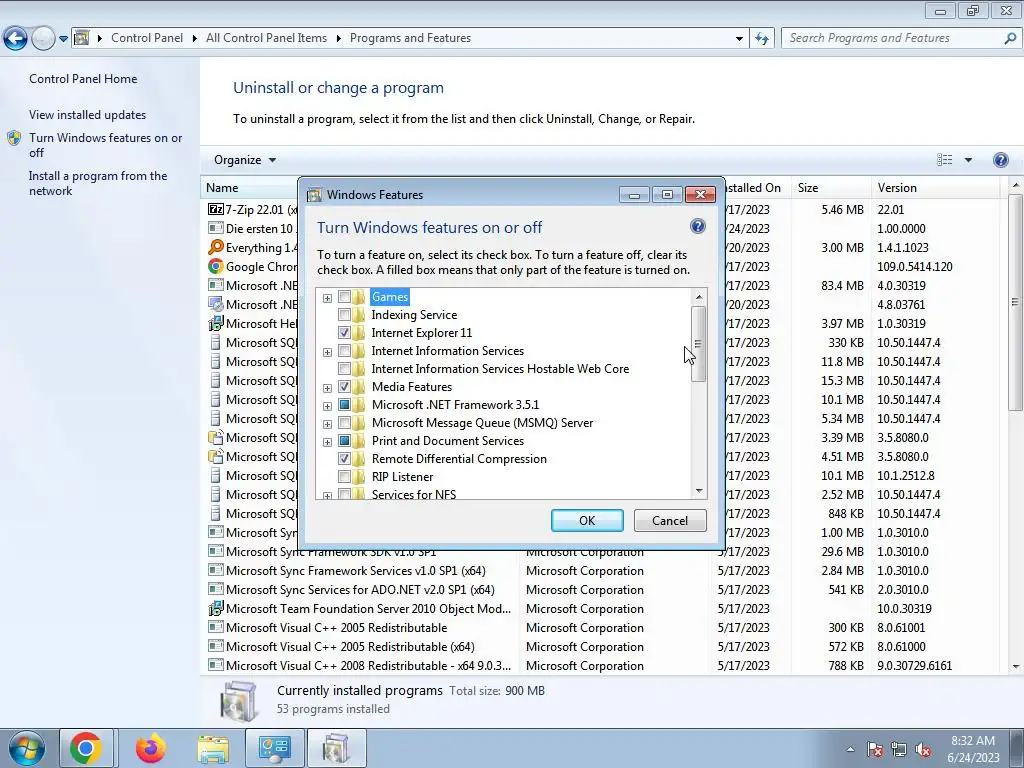Open the Windows Start orb

pyautogui.click(x=26, y=748)
